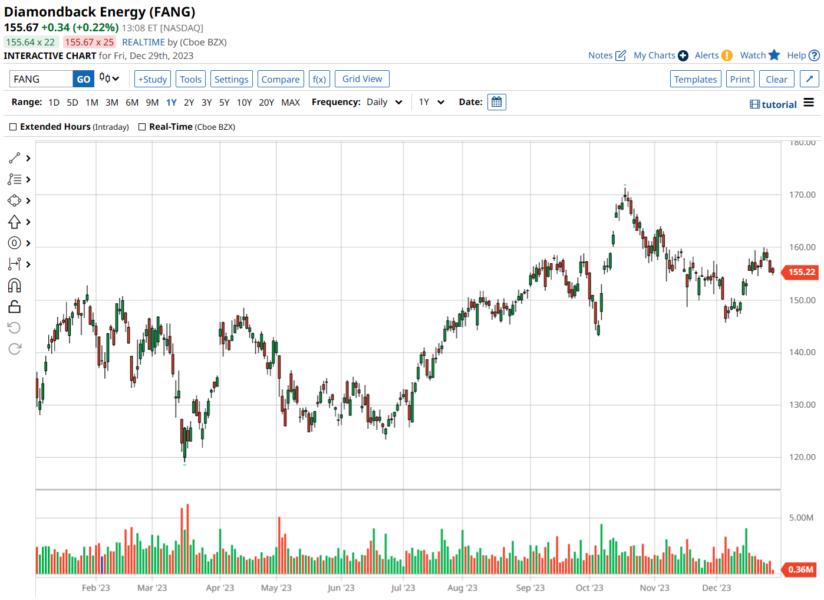Select the trendline drawing tool
Image resolution: width=824 pixels, height=600 pixels.
[14, 157]
